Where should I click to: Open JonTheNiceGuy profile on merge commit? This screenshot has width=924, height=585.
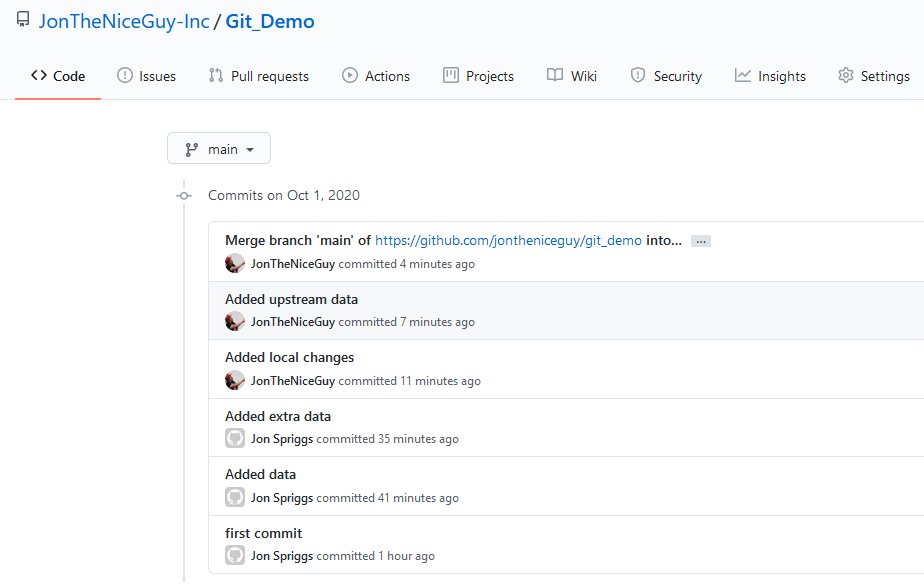pos(293,264)
